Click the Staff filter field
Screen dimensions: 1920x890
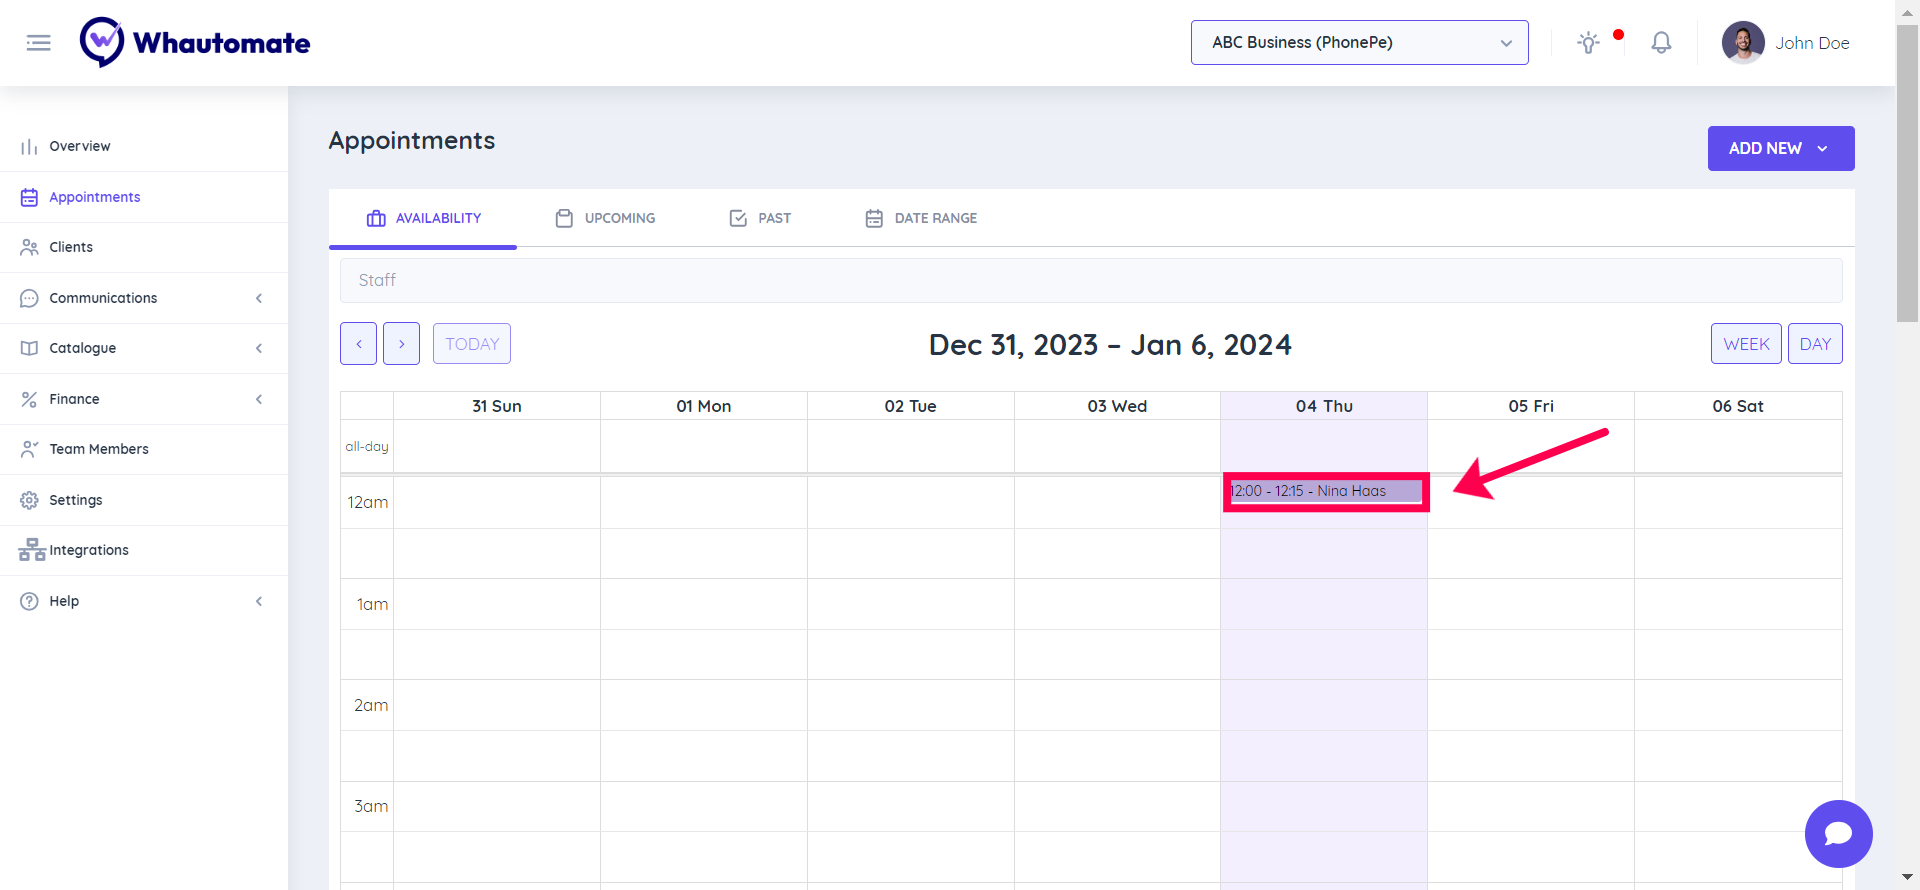point(1090,281)
